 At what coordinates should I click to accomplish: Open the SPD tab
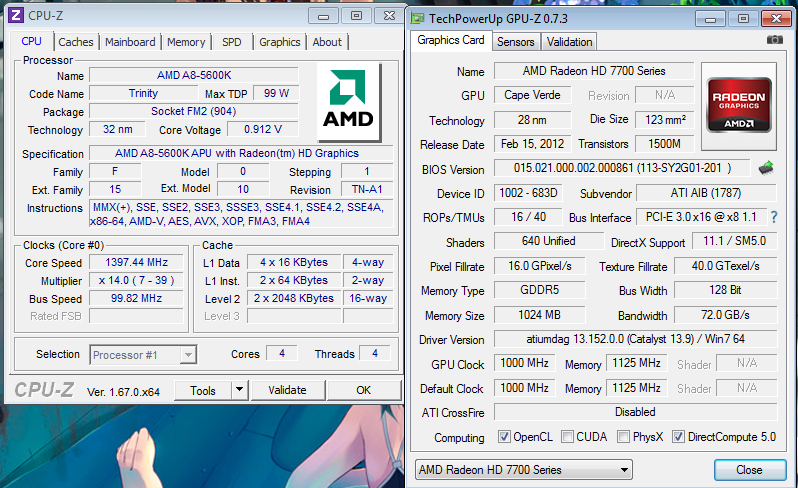click(232, 42)
